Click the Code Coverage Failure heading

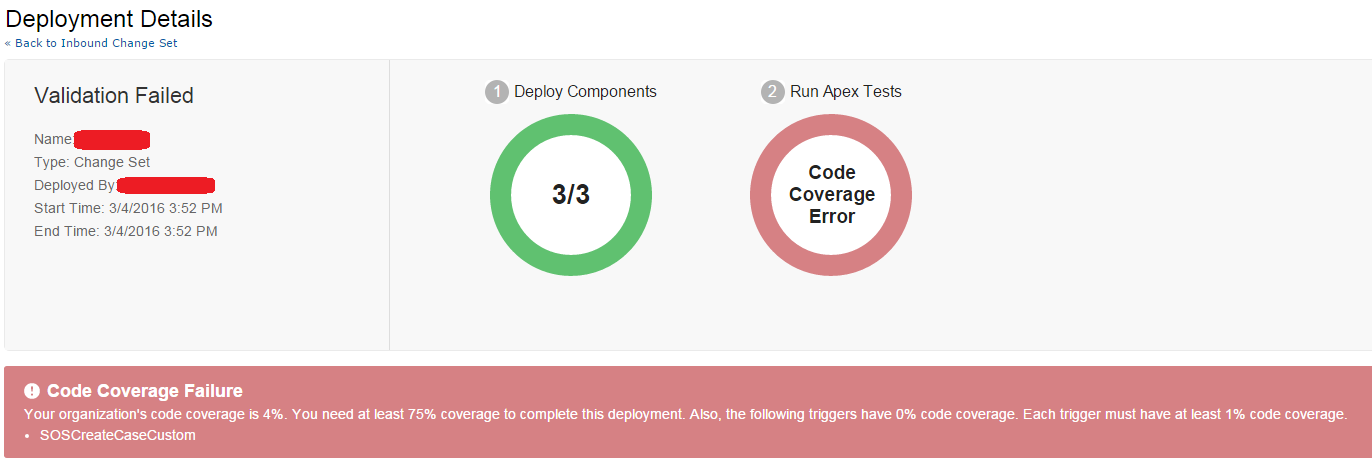click(145, 391)
